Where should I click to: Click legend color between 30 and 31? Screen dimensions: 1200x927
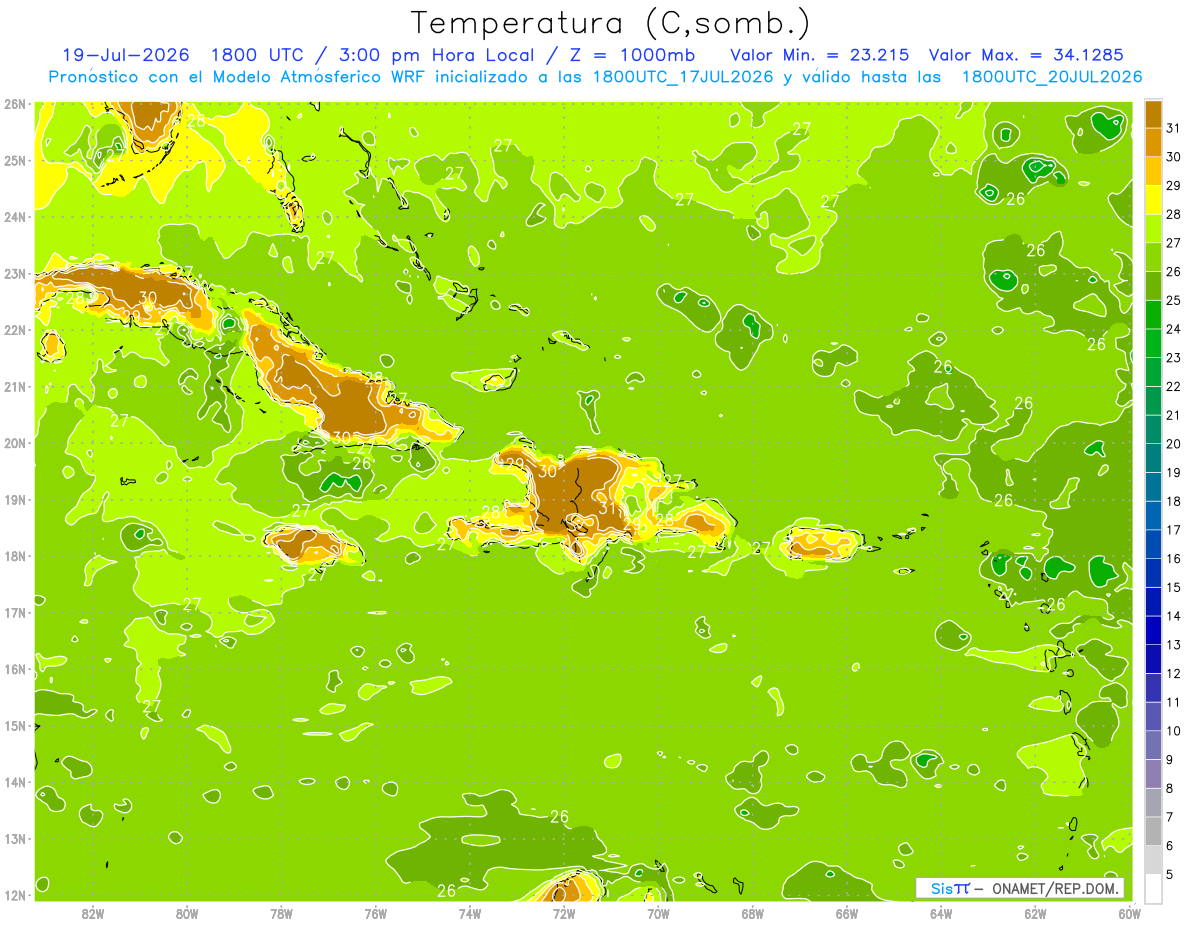(x=1153, y=142)
